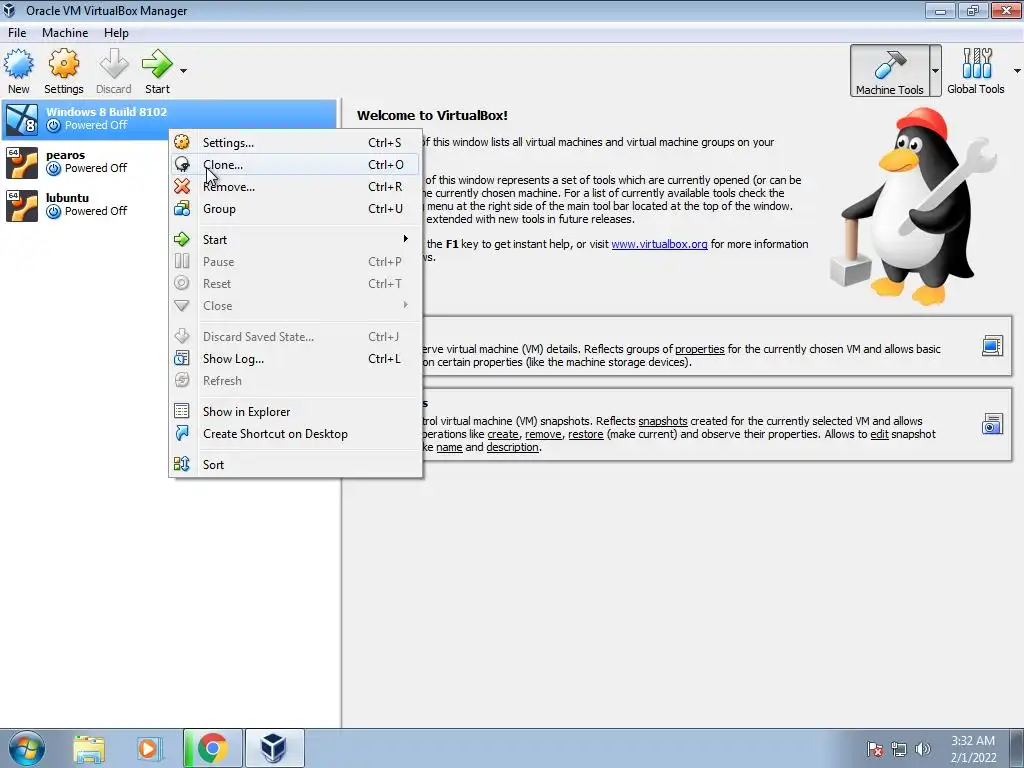
Task: Click the Global Tools button
Action: tap(976, 71)
